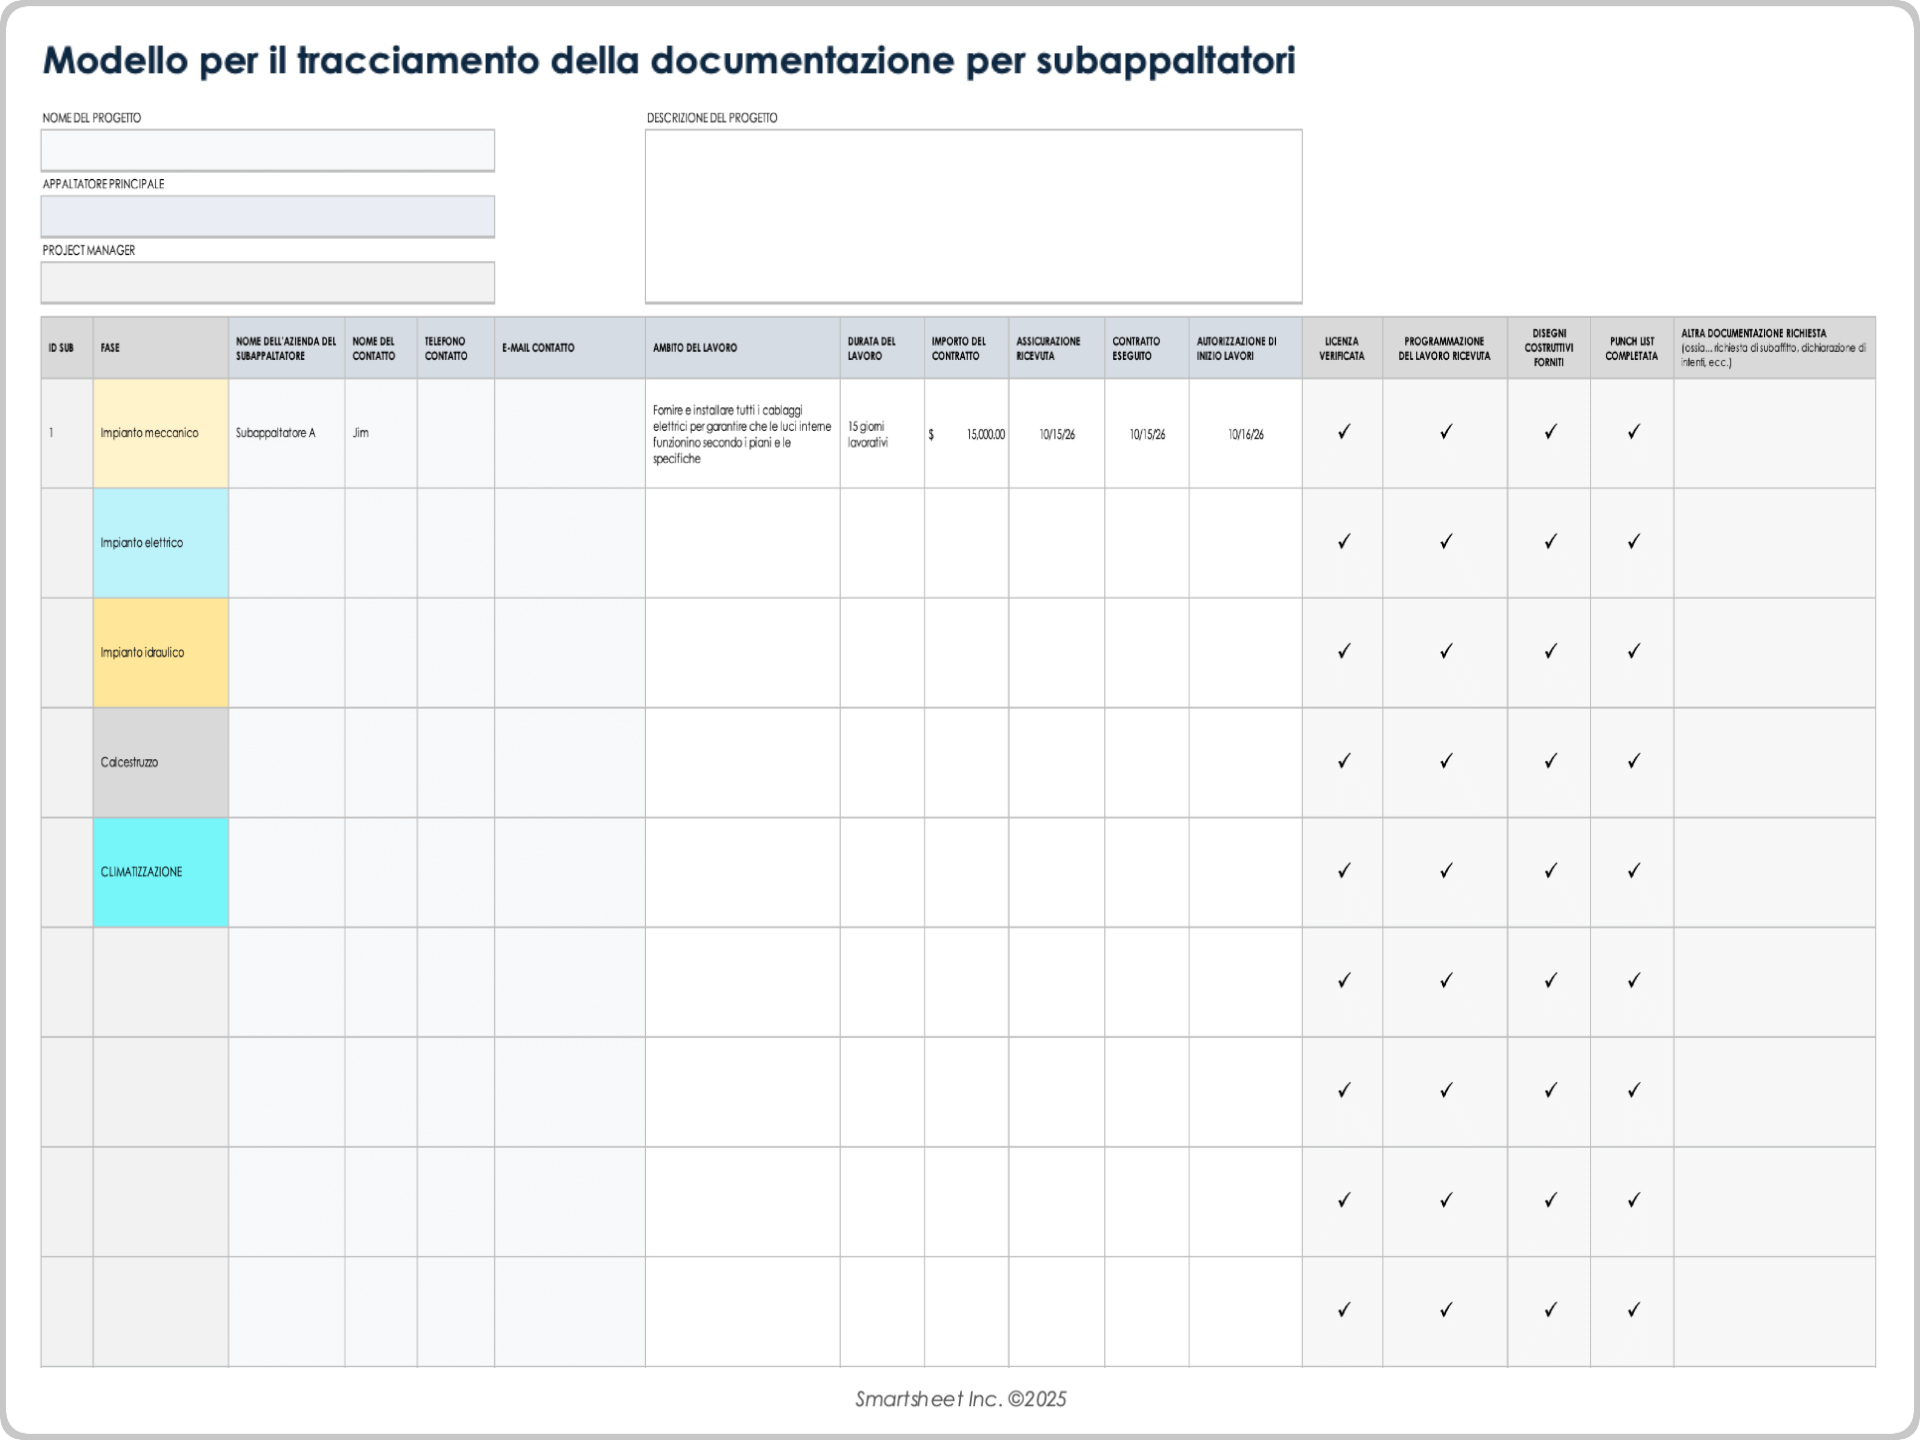This screenshot has height=1440, width=1920.
Task: Toggle Licenza Verificata check for Impianto idraulico
Action: tap(1343, 652)
